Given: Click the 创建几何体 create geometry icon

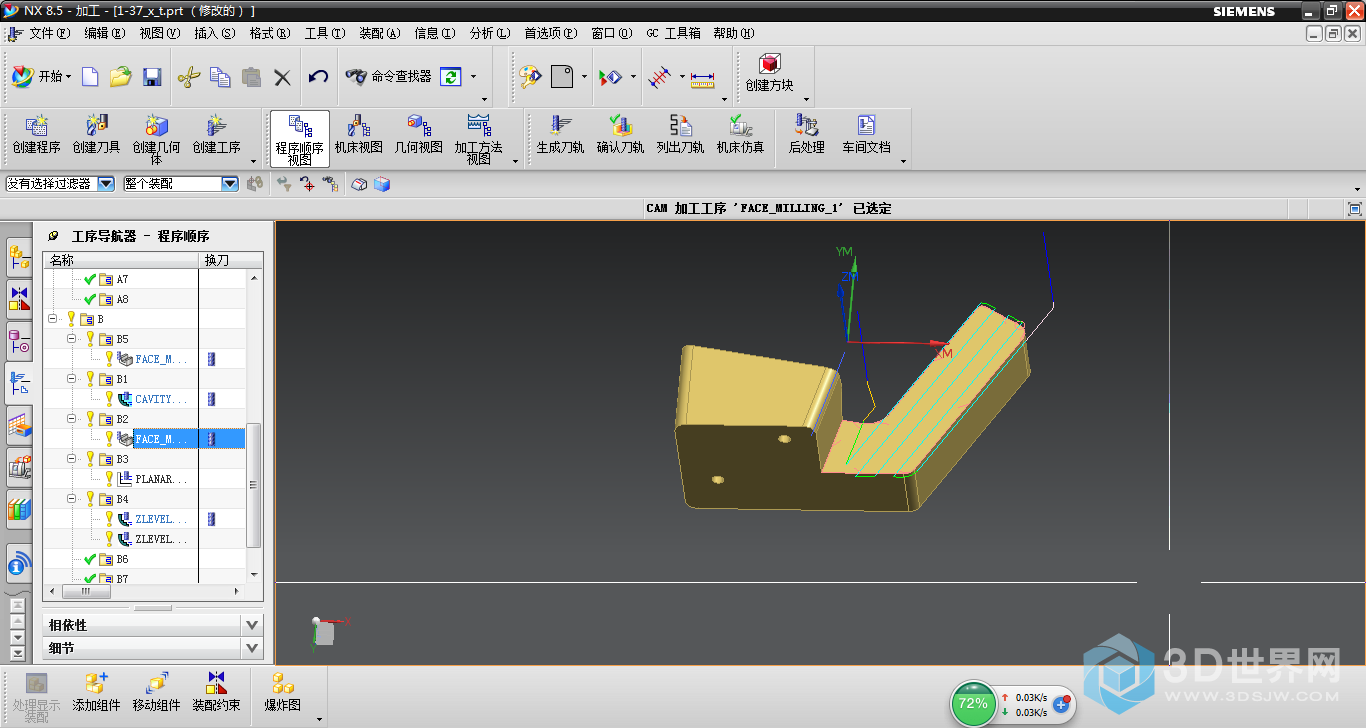Looking at the screenshot, I should (x=157, y=139).
